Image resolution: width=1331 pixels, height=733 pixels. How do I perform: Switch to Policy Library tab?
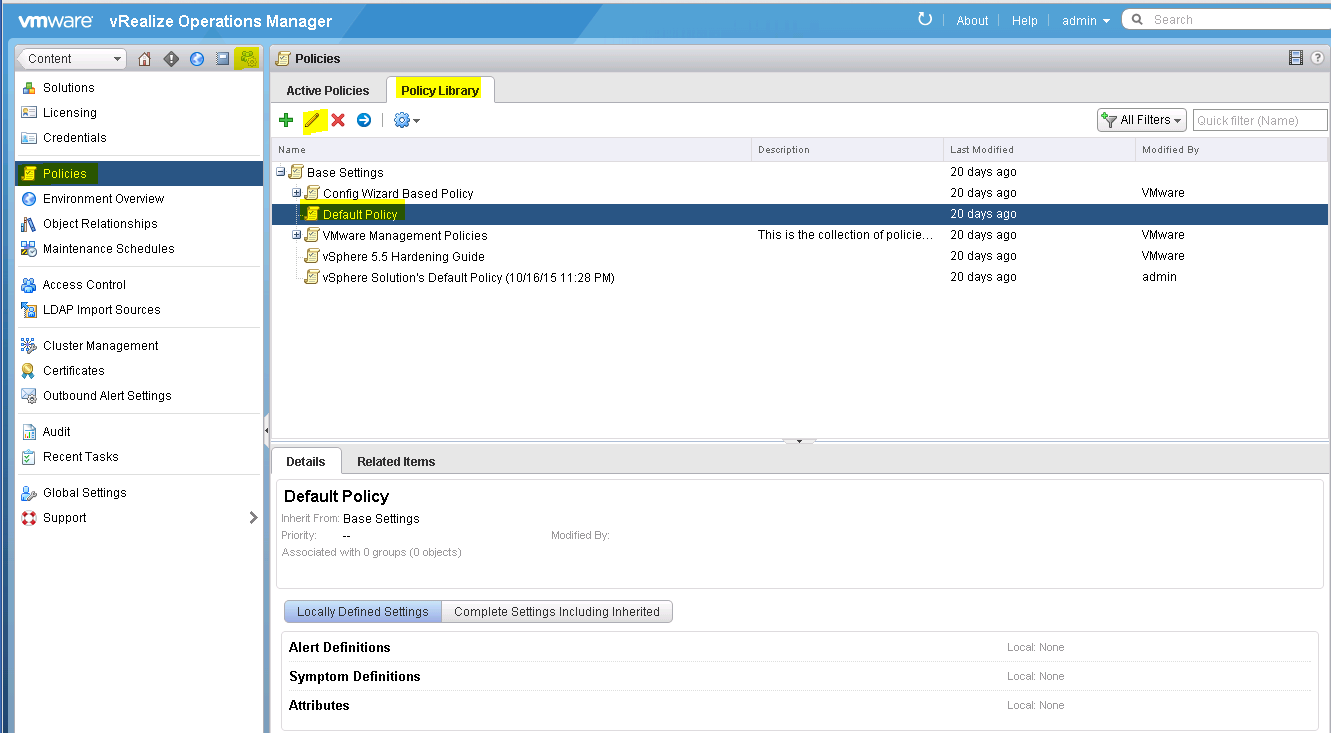click(x=440, y=90)
